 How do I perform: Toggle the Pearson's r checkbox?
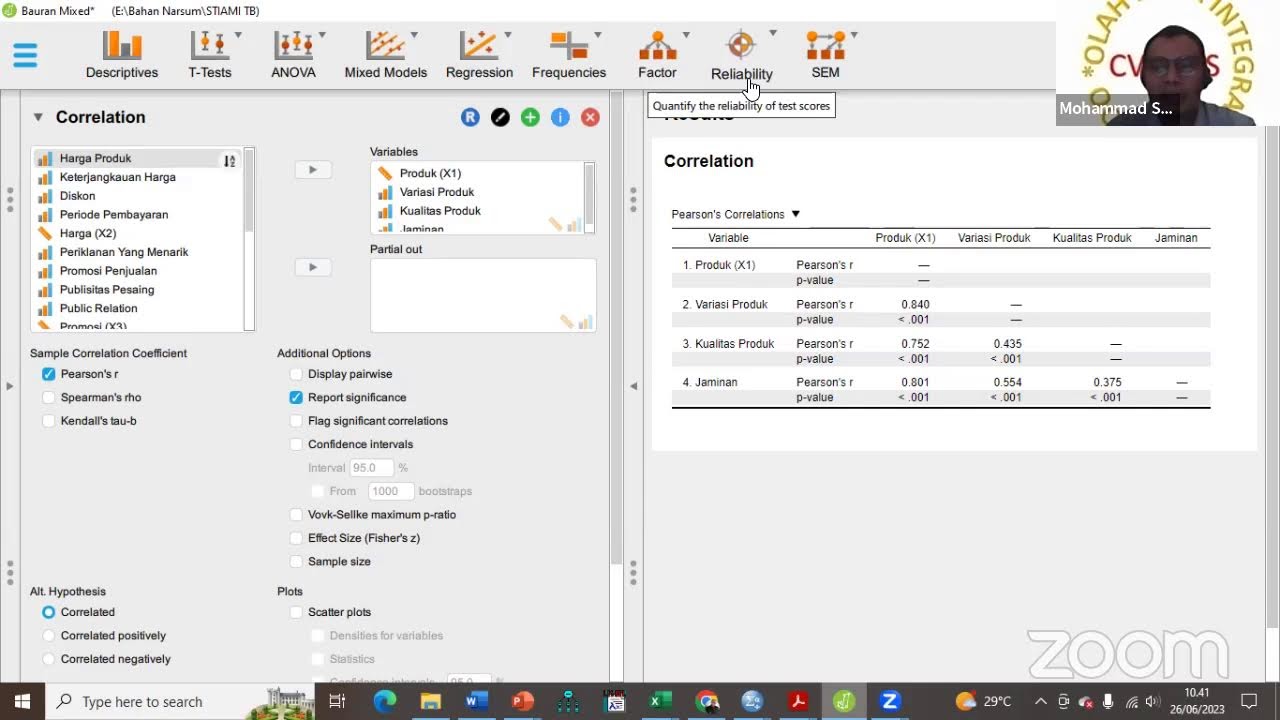coord(49,374)
